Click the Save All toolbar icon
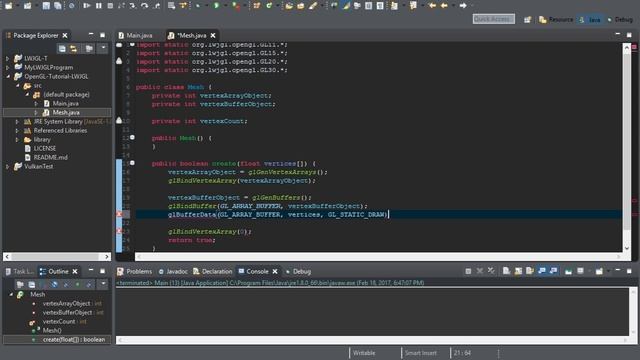Screen dimensions: 640x360 click(58, 6)
